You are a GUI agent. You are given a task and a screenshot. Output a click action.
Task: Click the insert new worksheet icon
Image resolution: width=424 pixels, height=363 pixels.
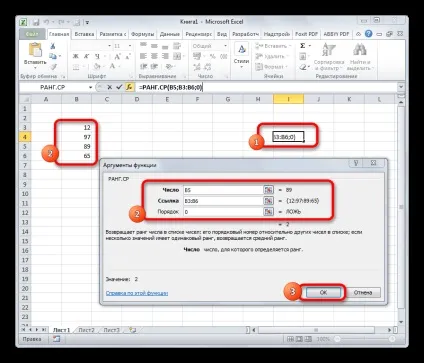133,330
